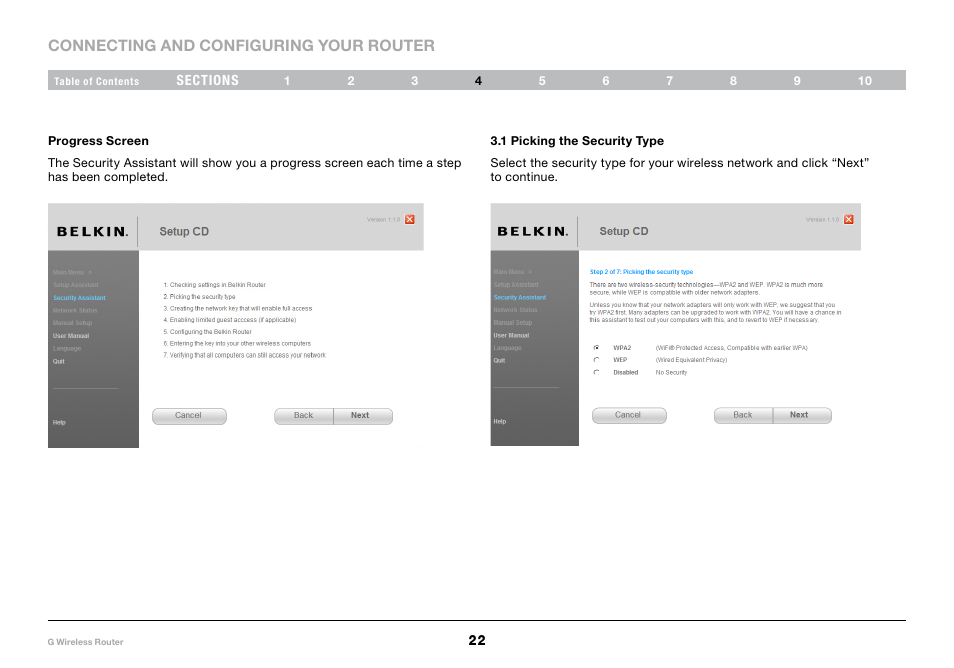The image size is (954, 668).
Task: Click Quit in security type window sidebar
Action: point(499,361)
